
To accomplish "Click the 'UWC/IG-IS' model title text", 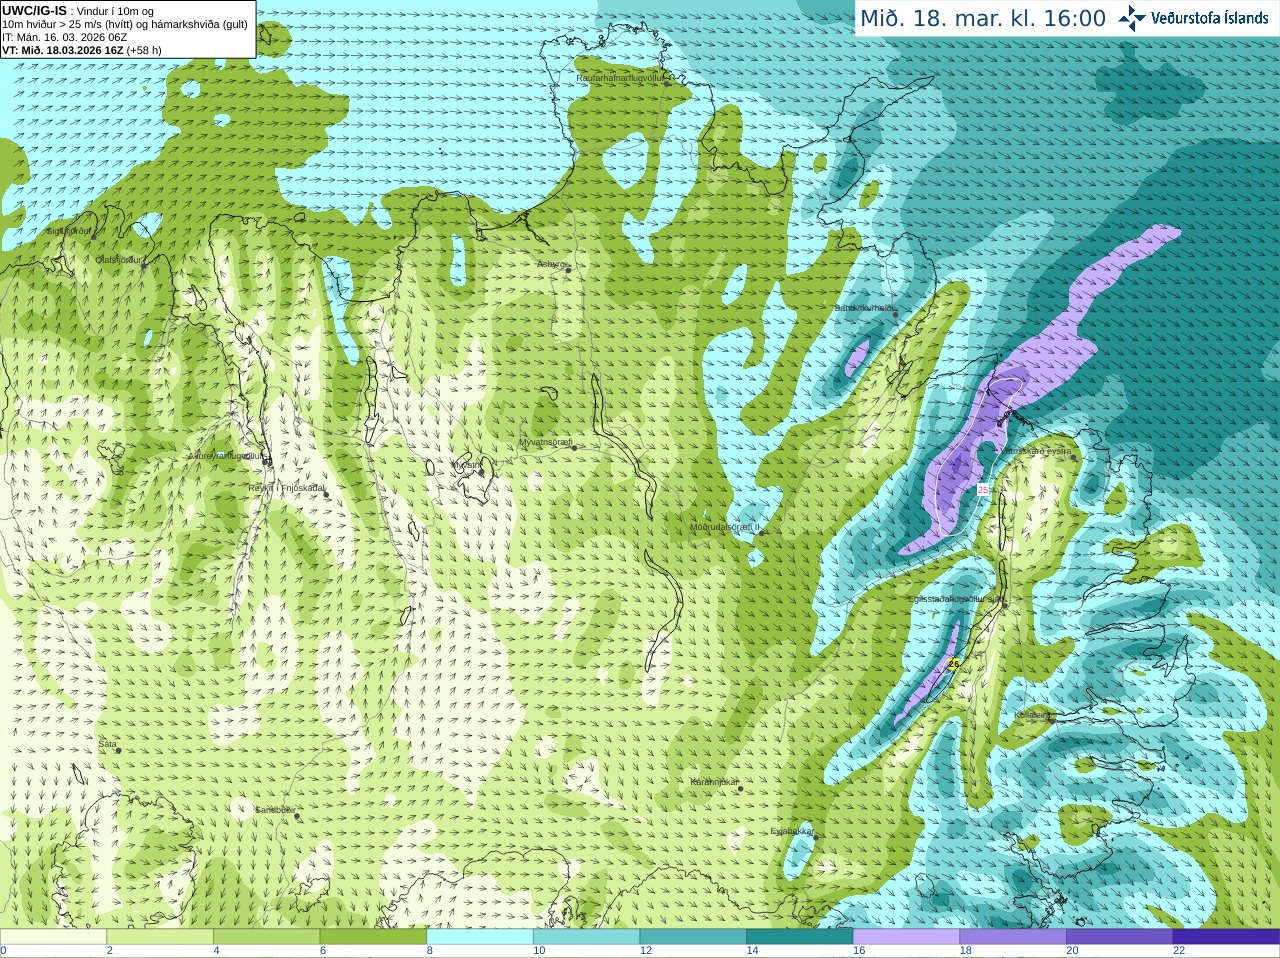I will [34, 10].
